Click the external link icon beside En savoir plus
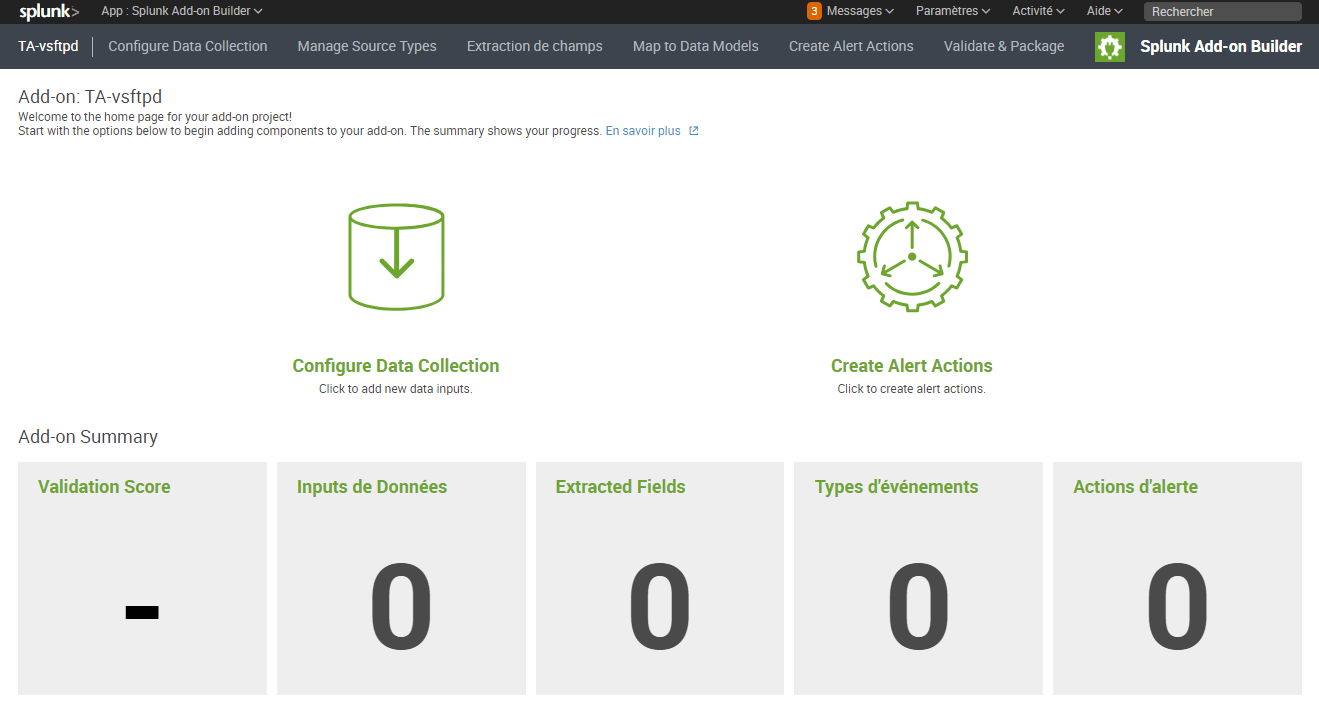The image size is (1319, 708). click(695, 130)
